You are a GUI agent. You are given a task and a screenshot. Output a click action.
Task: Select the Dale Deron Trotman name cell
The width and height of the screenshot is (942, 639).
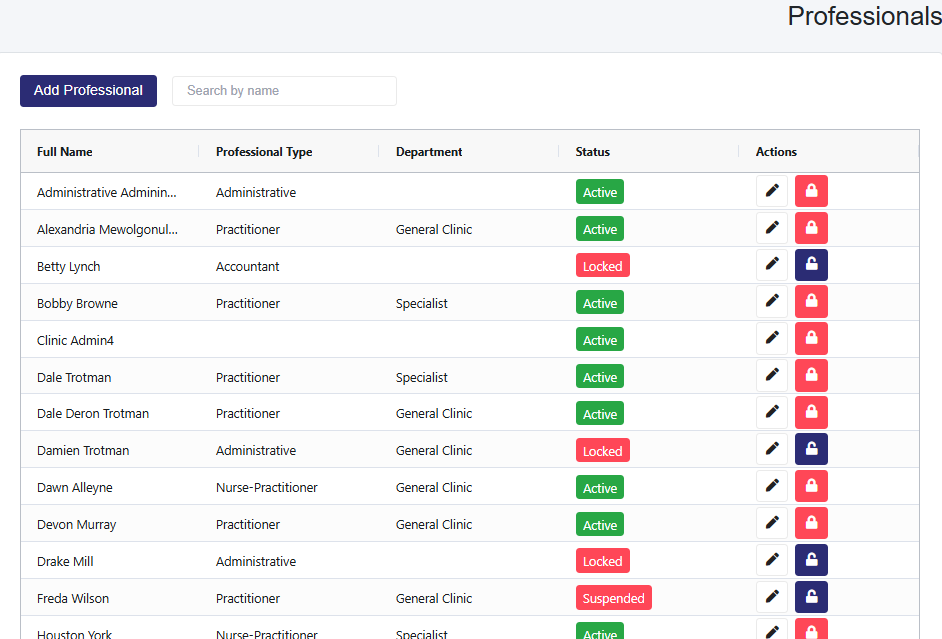point(93,413)
